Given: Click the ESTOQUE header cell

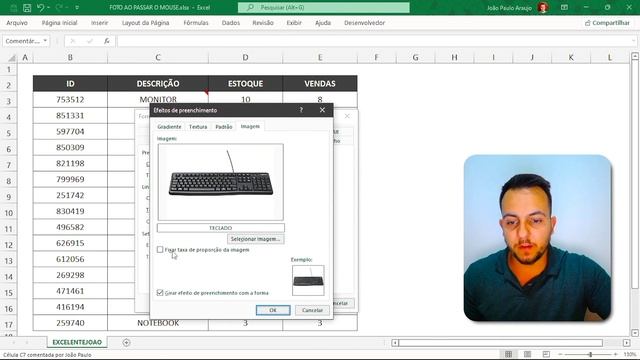Looking at the screenshot, I should pos(245,84).
